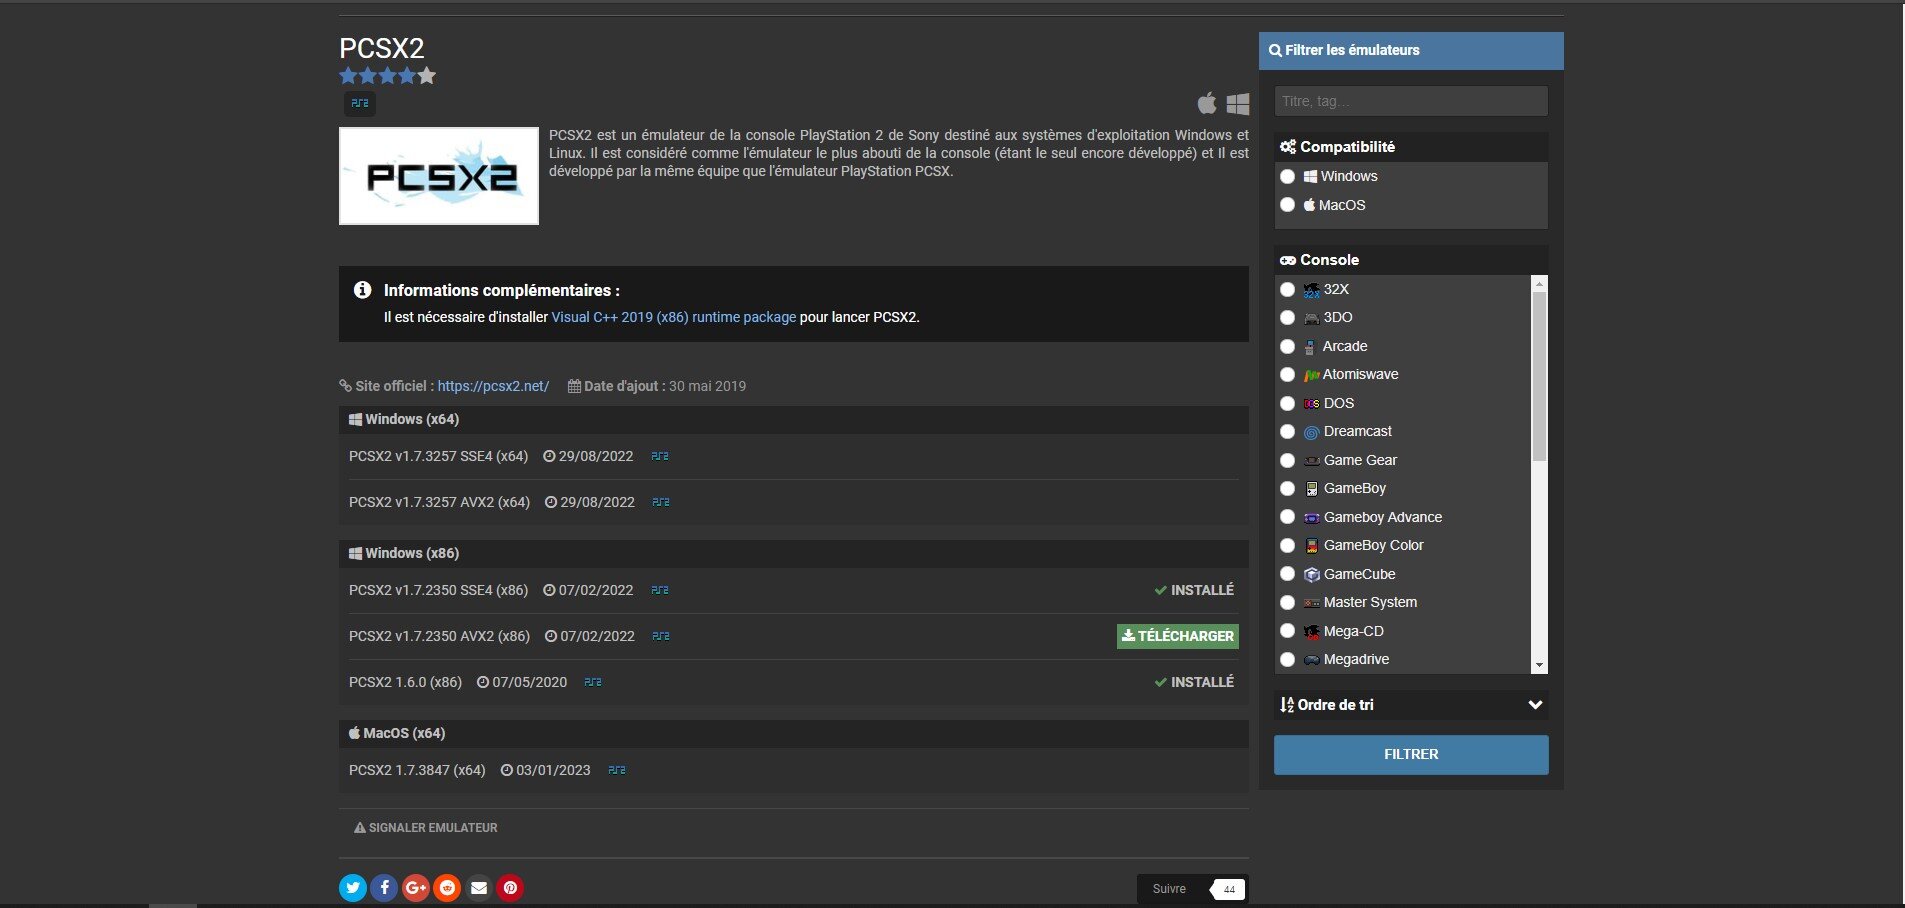Click the PS2 icon on the v1.7.2350 AVX2 (x86) row

coord(661,636)
